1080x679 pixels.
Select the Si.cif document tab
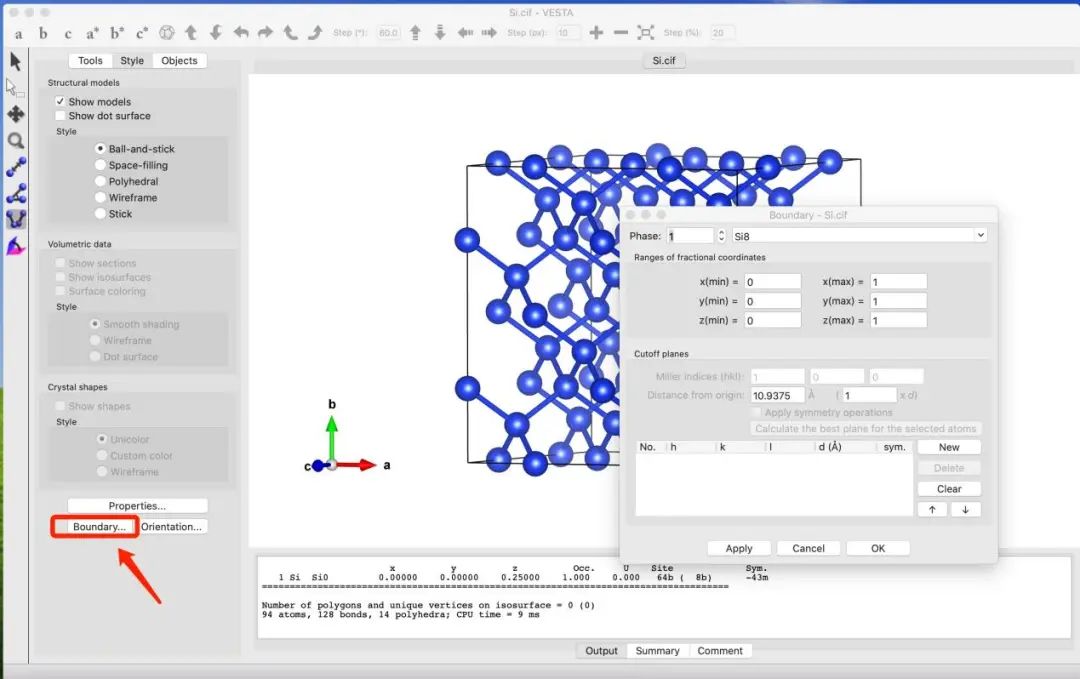point(664,61)
